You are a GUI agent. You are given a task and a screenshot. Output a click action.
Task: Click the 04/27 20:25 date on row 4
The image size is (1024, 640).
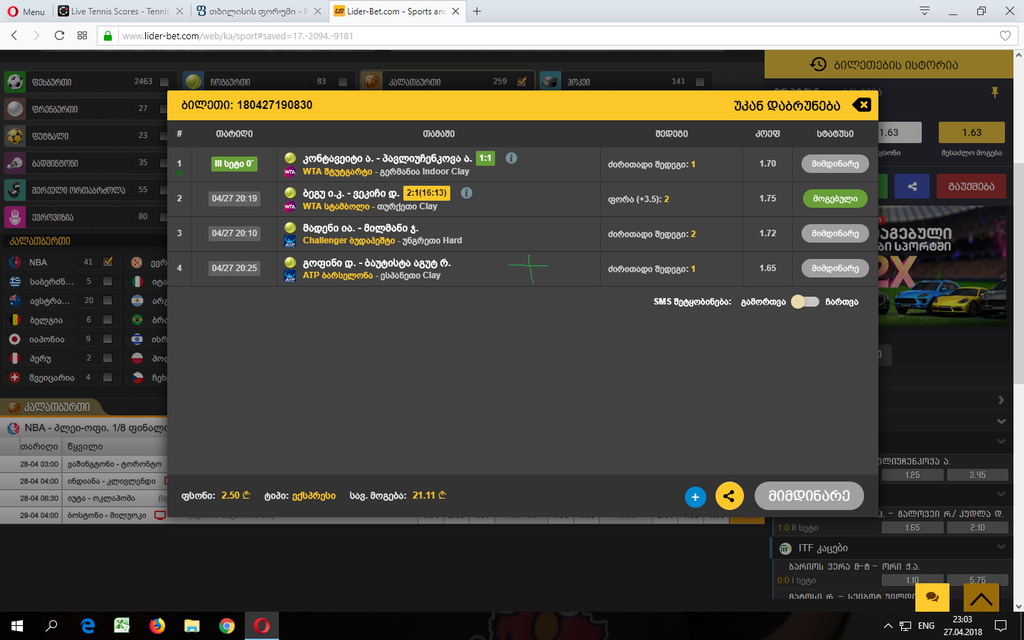coord(234,268)
